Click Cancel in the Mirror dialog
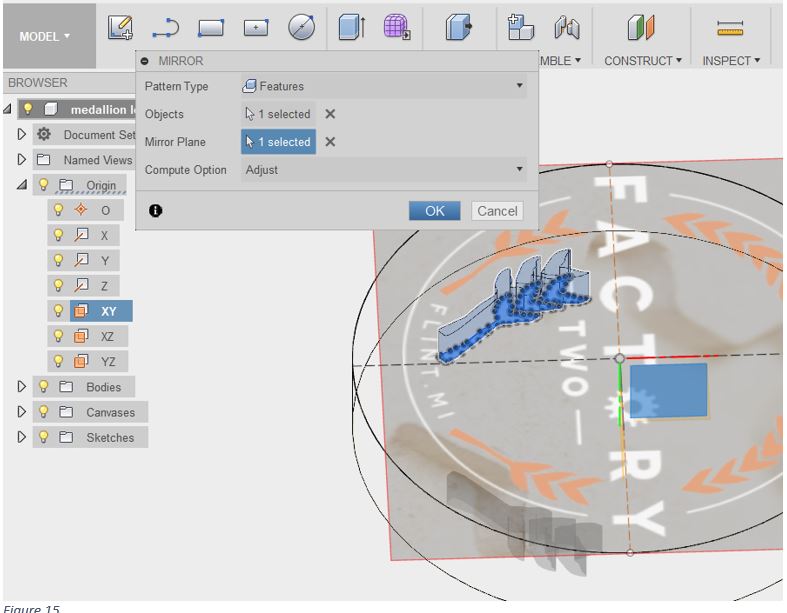Viewport: 787px width, 613px height. (497, 211)
